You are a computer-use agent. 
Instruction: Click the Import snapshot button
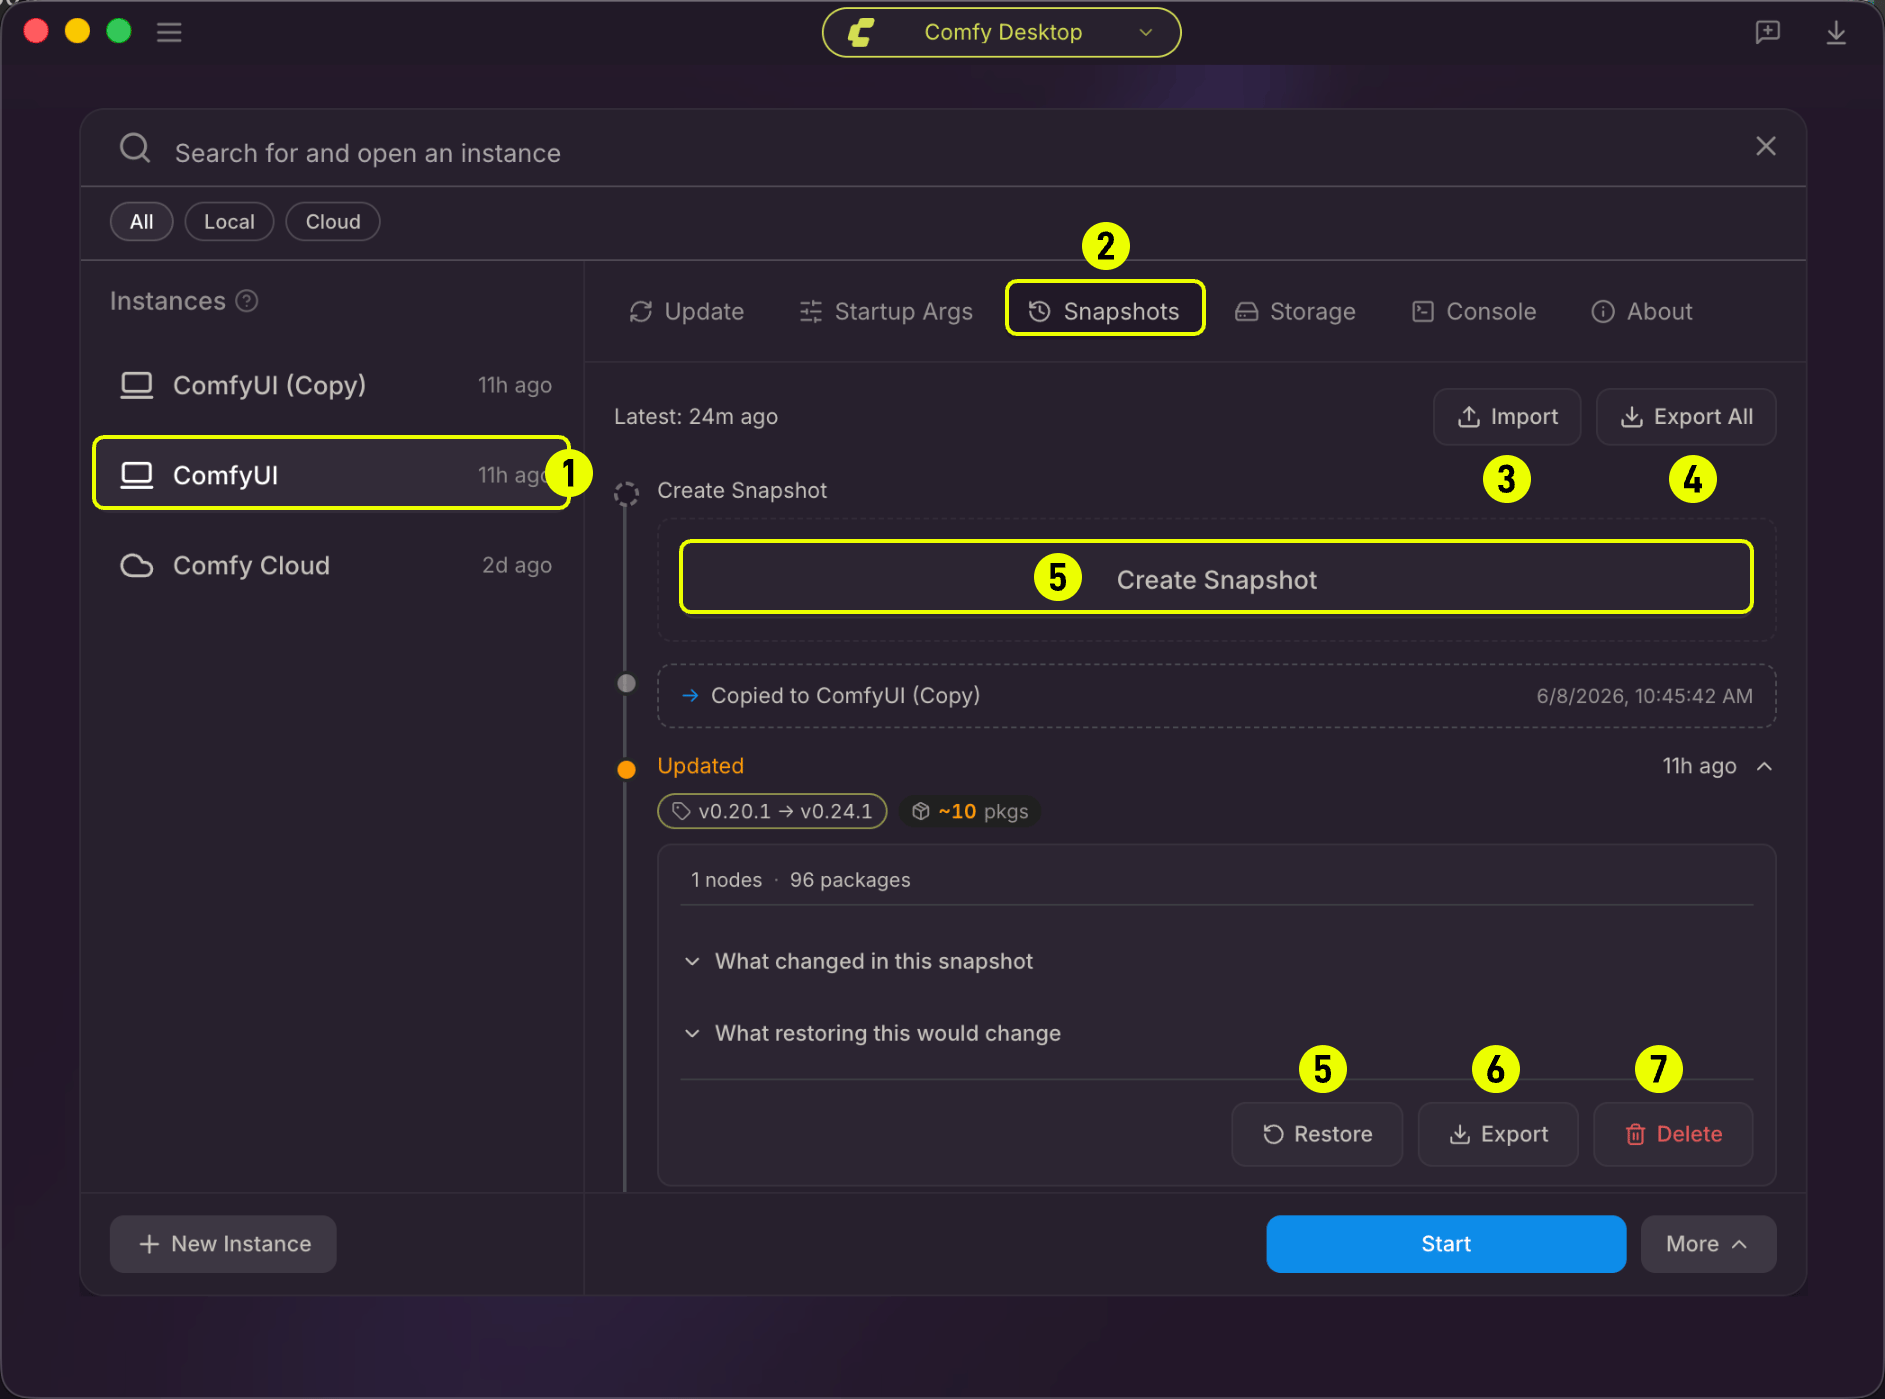tap(1507, 417)
